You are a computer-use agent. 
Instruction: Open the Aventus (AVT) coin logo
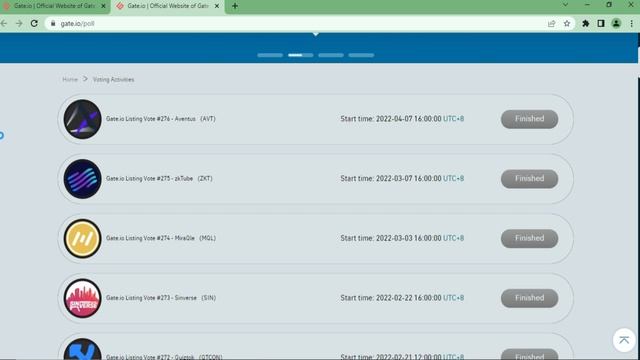[x=82, y=119]
